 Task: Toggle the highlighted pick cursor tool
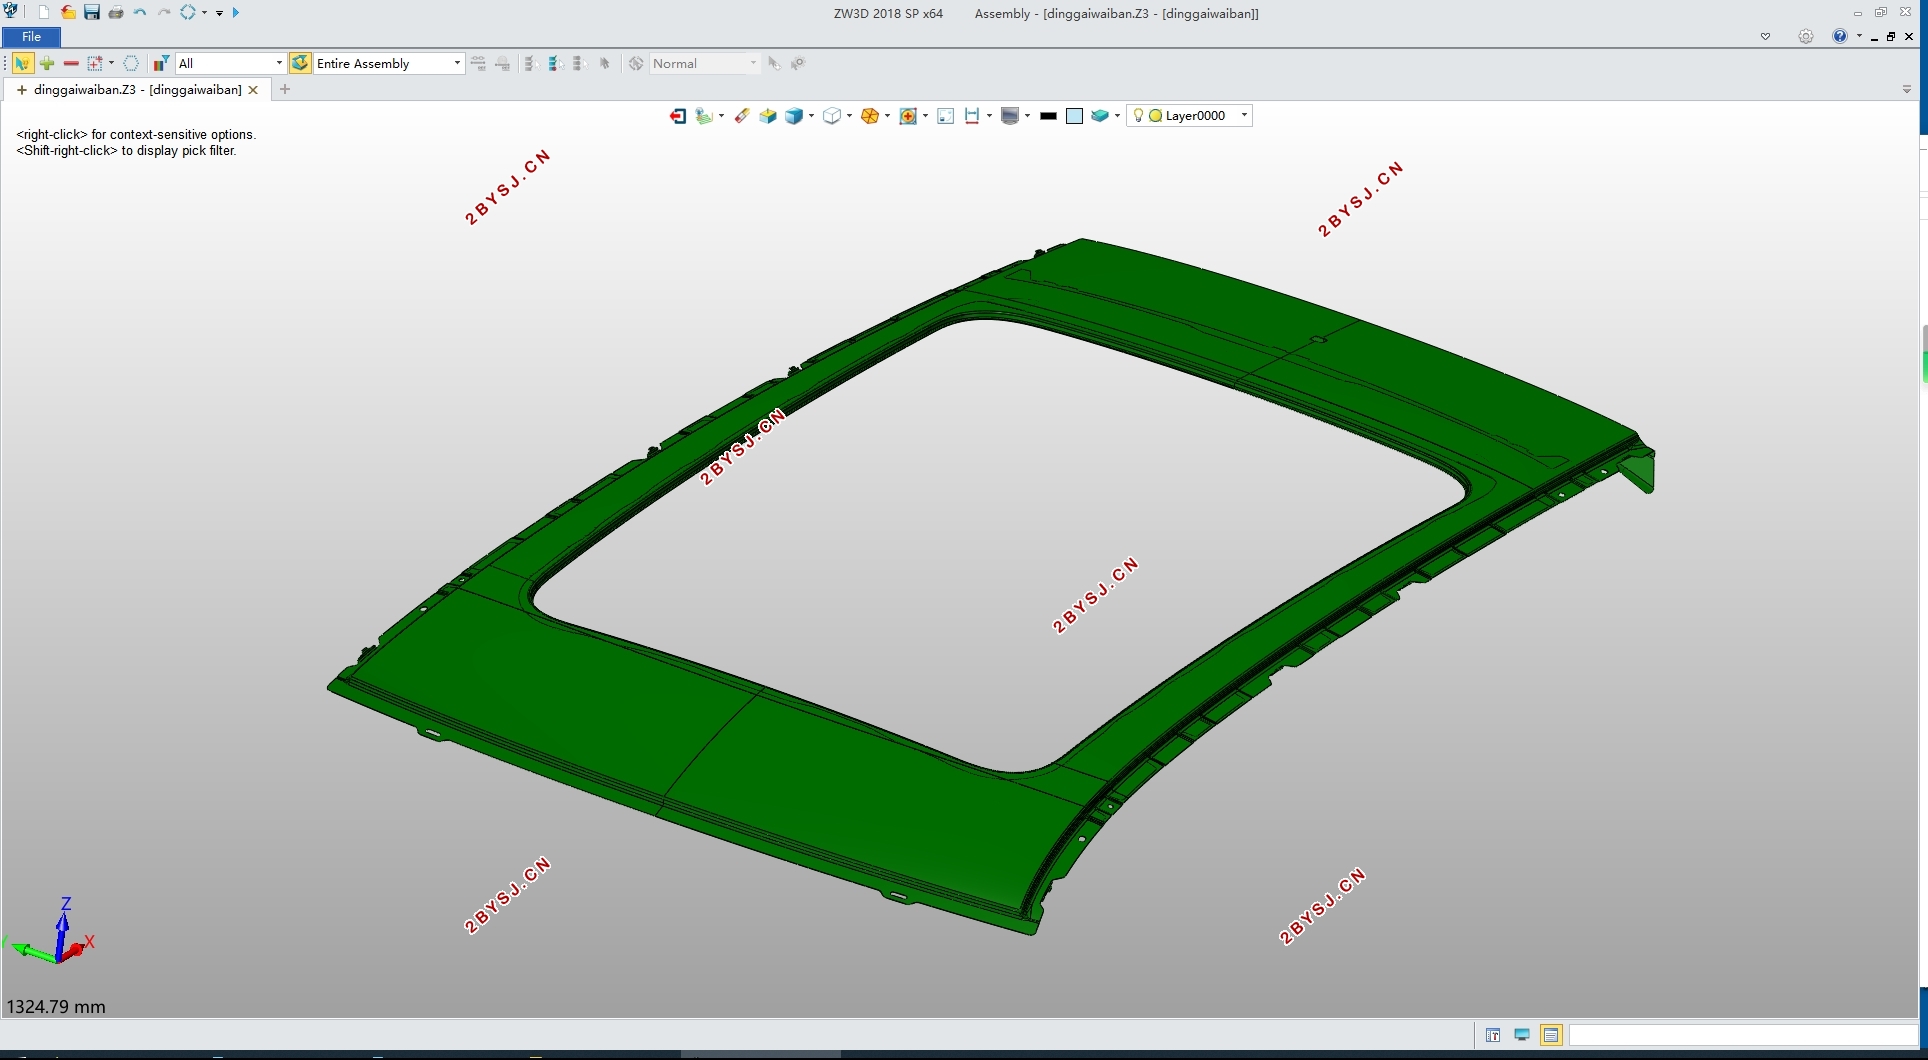coord(22,63)
